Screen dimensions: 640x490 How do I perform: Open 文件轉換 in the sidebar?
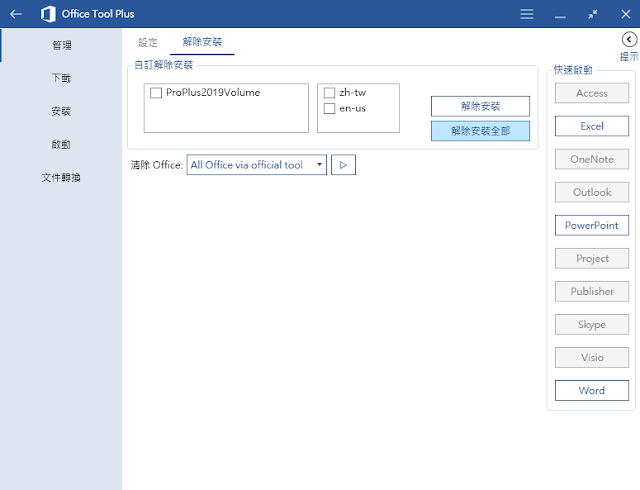pyautogui.click(x=61, y=177)
